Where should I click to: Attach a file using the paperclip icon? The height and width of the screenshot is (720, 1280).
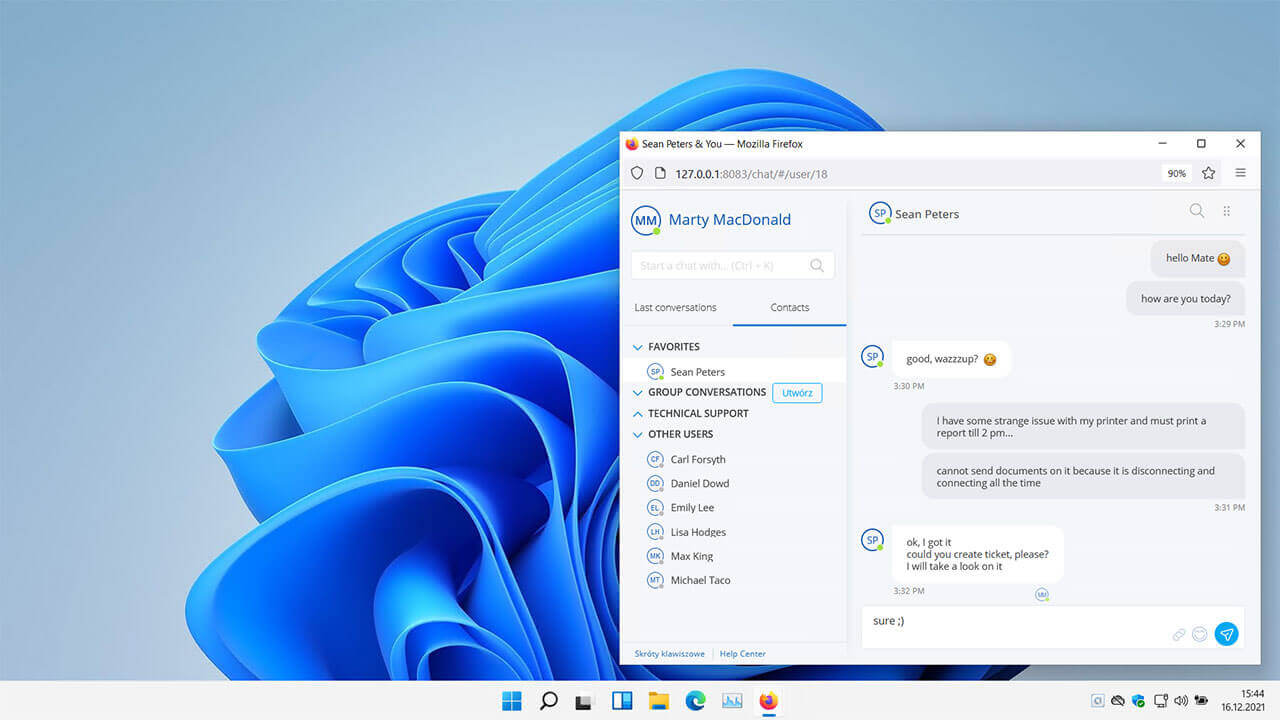[x=1179, y=634]
